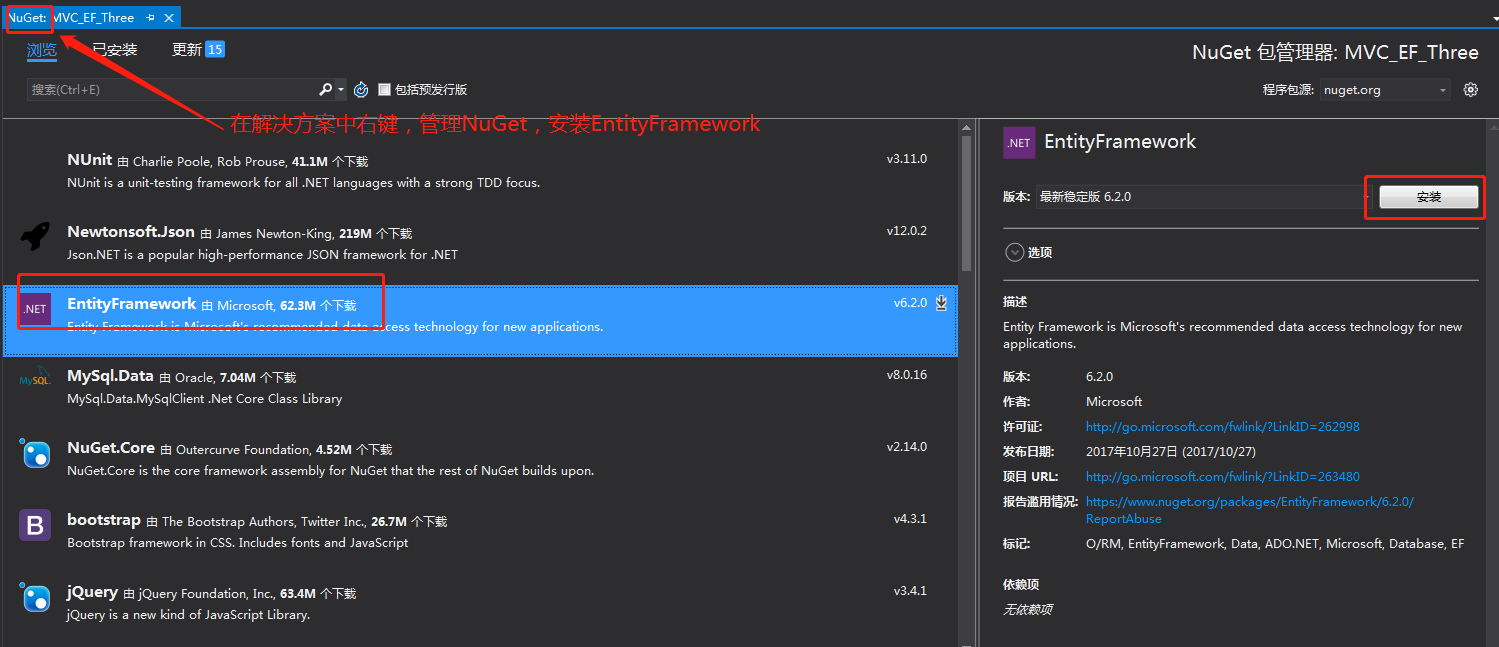The height and width of the screenshot is (647, 1499).
Task: Click the EntityFramework .NET icon in the package list
Action: 35,309
